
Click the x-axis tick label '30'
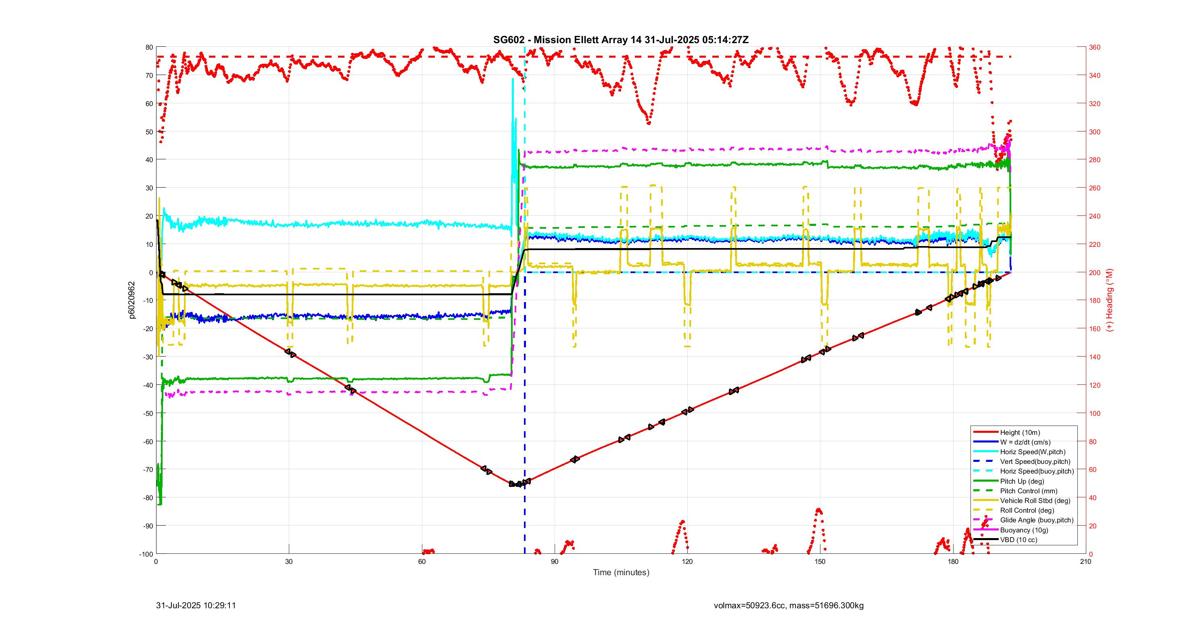click(x=289, y=563)
